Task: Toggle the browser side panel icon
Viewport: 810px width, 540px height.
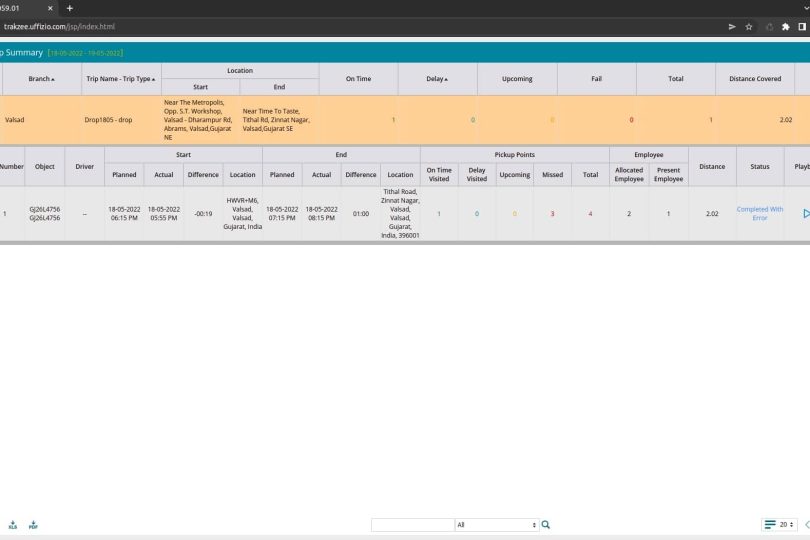Action: tap(802, 27)
